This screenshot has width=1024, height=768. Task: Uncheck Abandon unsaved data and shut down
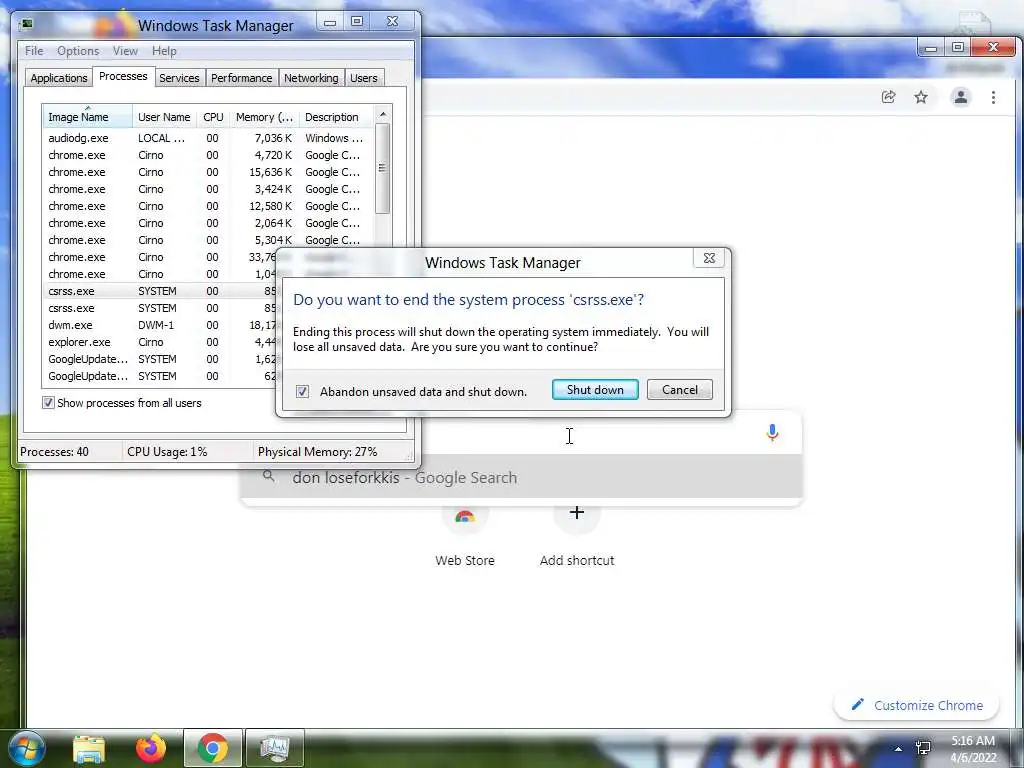(x=302, y=391)
